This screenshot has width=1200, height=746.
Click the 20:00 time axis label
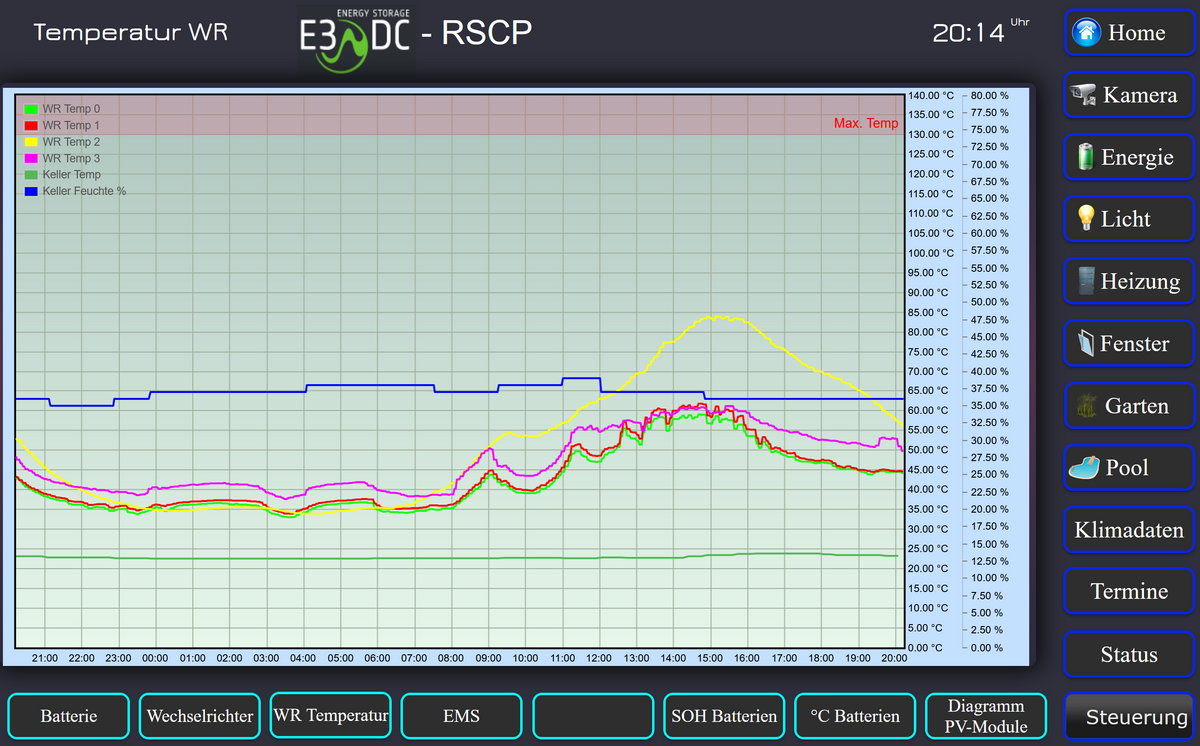pos(893,659)
